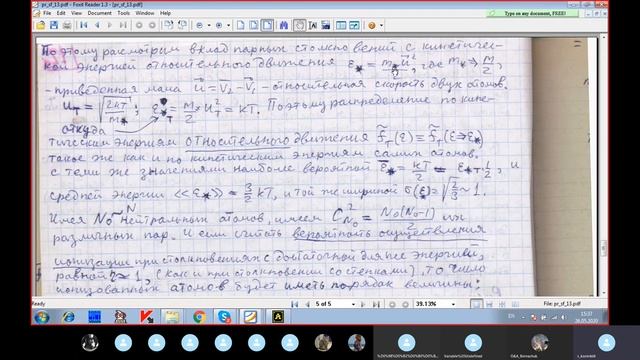Show the navigation panel layout icon
Image resolution: width=640 pixels, height=360 pixels.
point(341,25)
